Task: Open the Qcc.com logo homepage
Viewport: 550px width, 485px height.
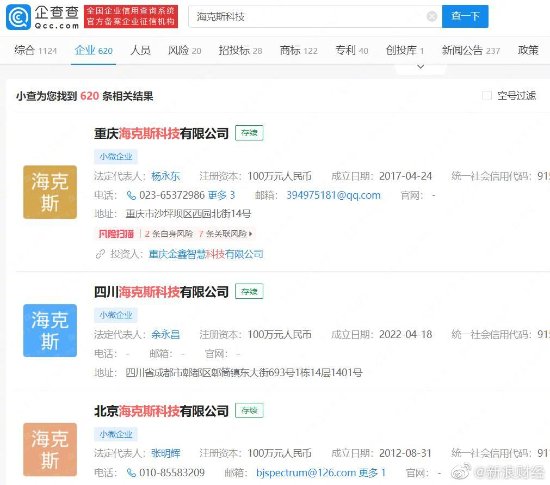Action: (42, 17)
